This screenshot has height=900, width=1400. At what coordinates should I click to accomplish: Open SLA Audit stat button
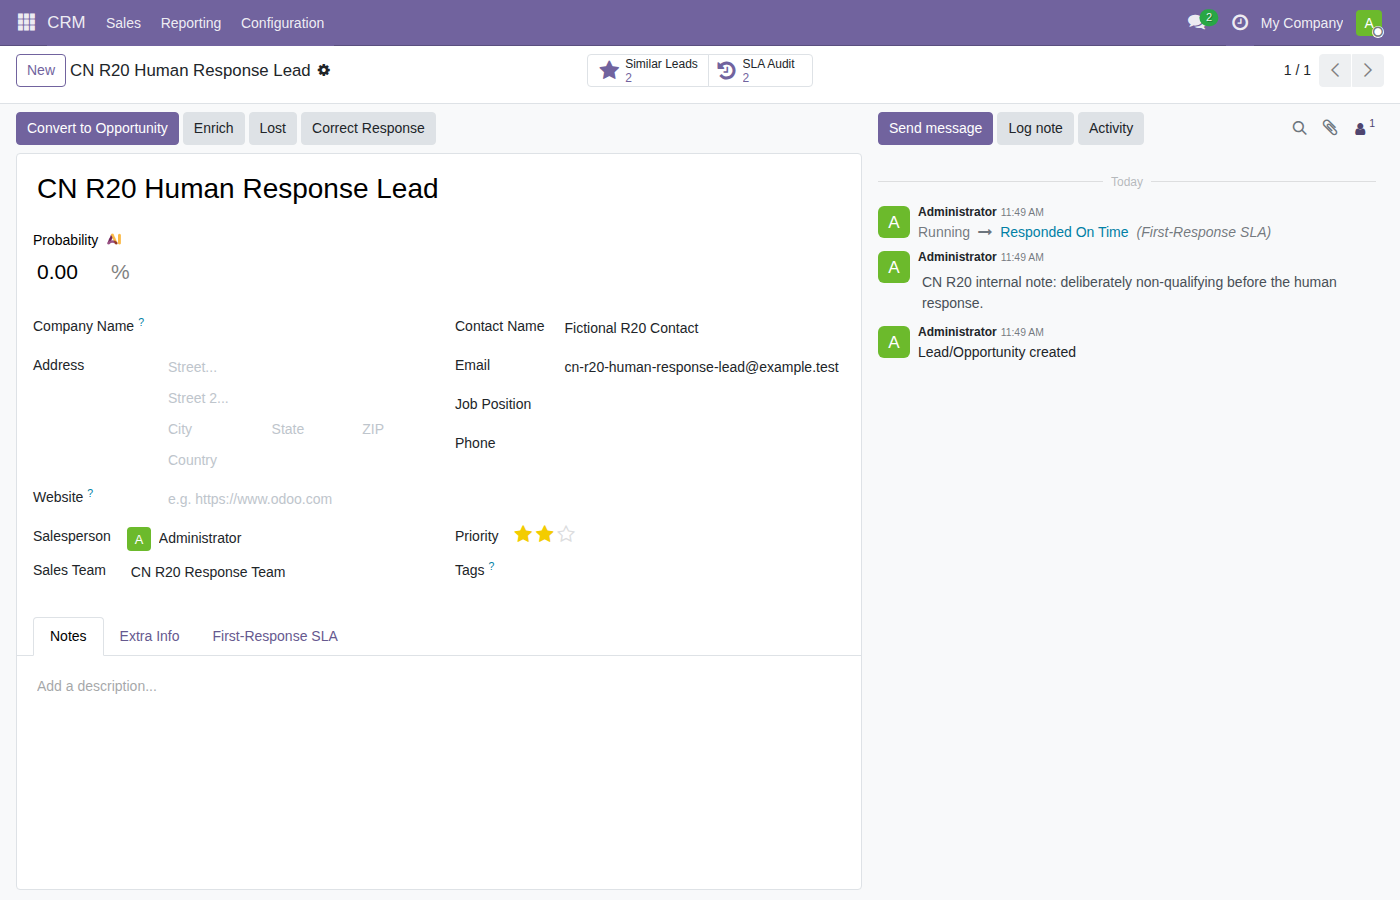coord(760,70)
